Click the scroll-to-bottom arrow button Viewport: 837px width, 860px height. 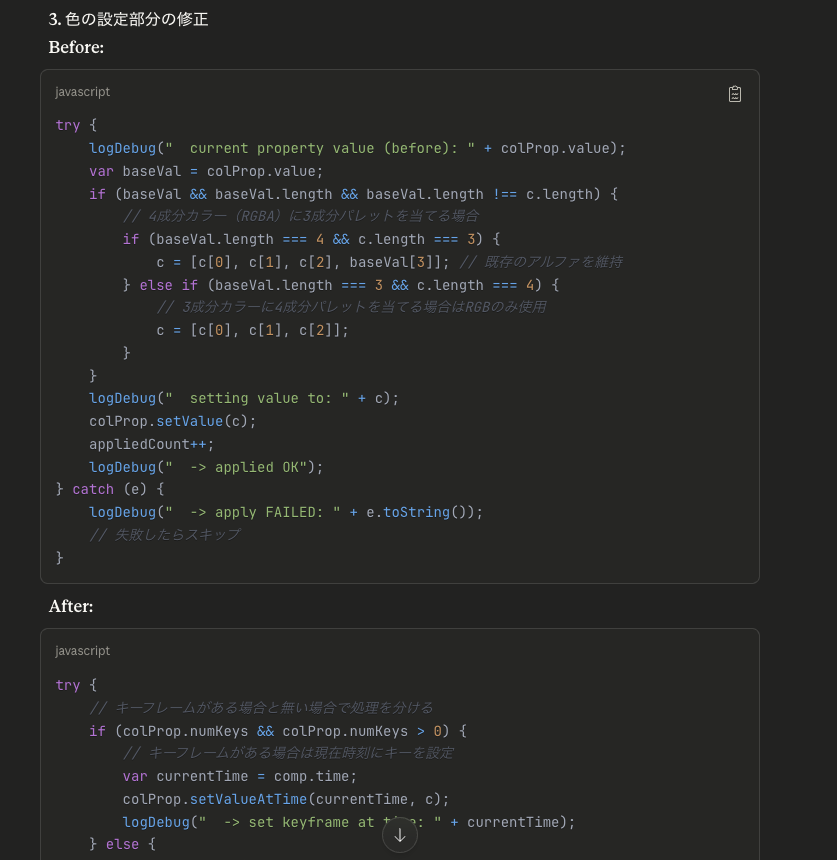click(x=400, y=835)
